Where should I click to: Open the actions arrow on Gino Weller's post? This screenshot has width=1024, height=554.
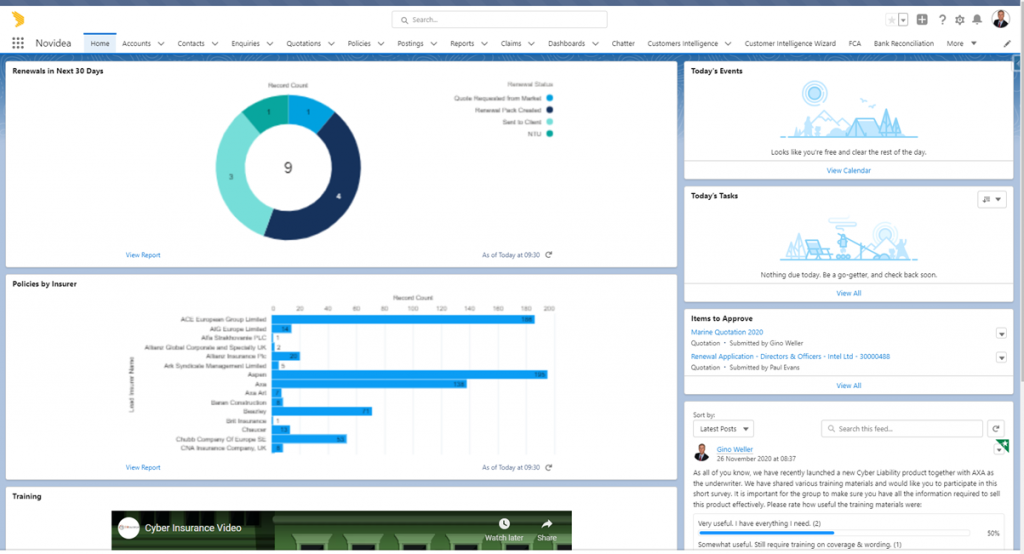coord(999,449)
